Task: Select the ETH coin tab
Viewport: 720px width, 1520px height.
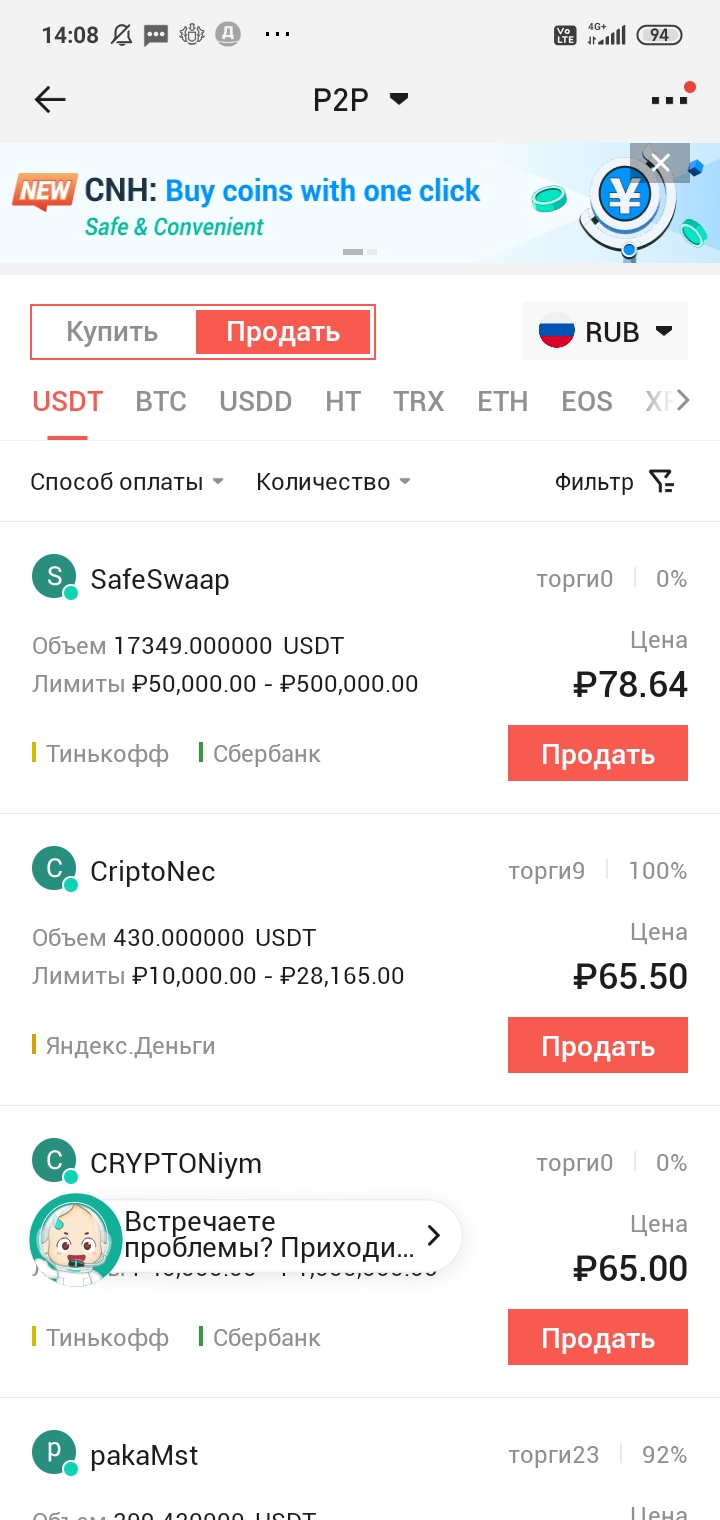Action: coord(502,401)
